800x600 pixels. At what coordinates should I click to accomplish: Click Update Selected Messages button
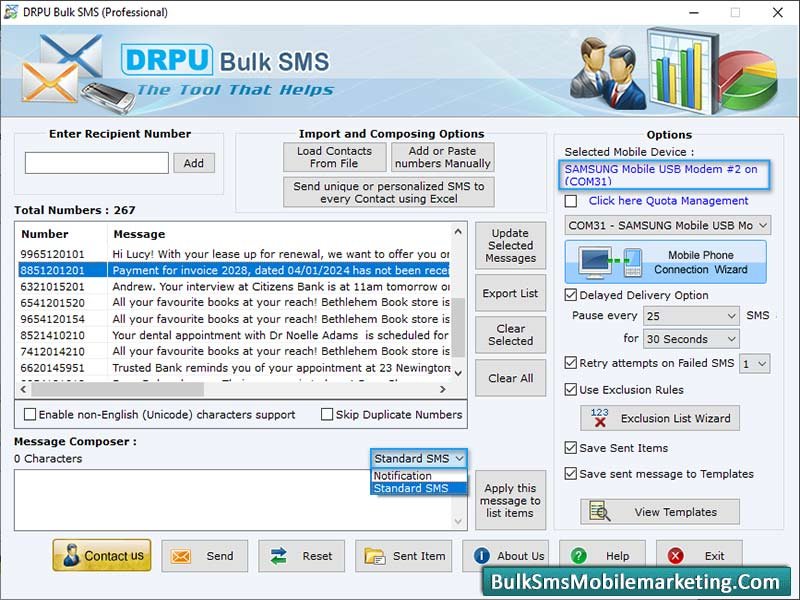510,245
